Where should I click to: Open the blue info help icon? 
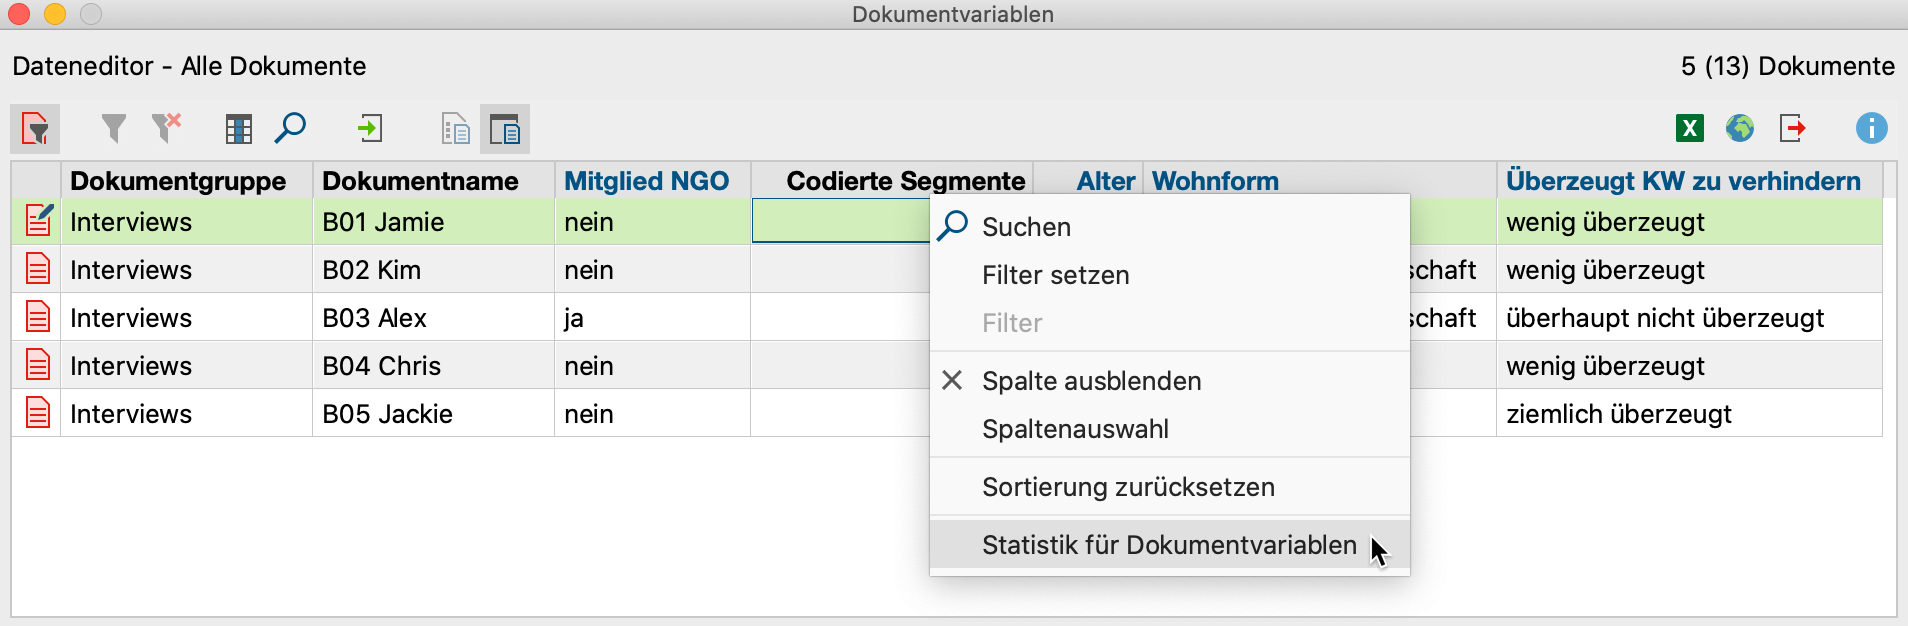1871,128
